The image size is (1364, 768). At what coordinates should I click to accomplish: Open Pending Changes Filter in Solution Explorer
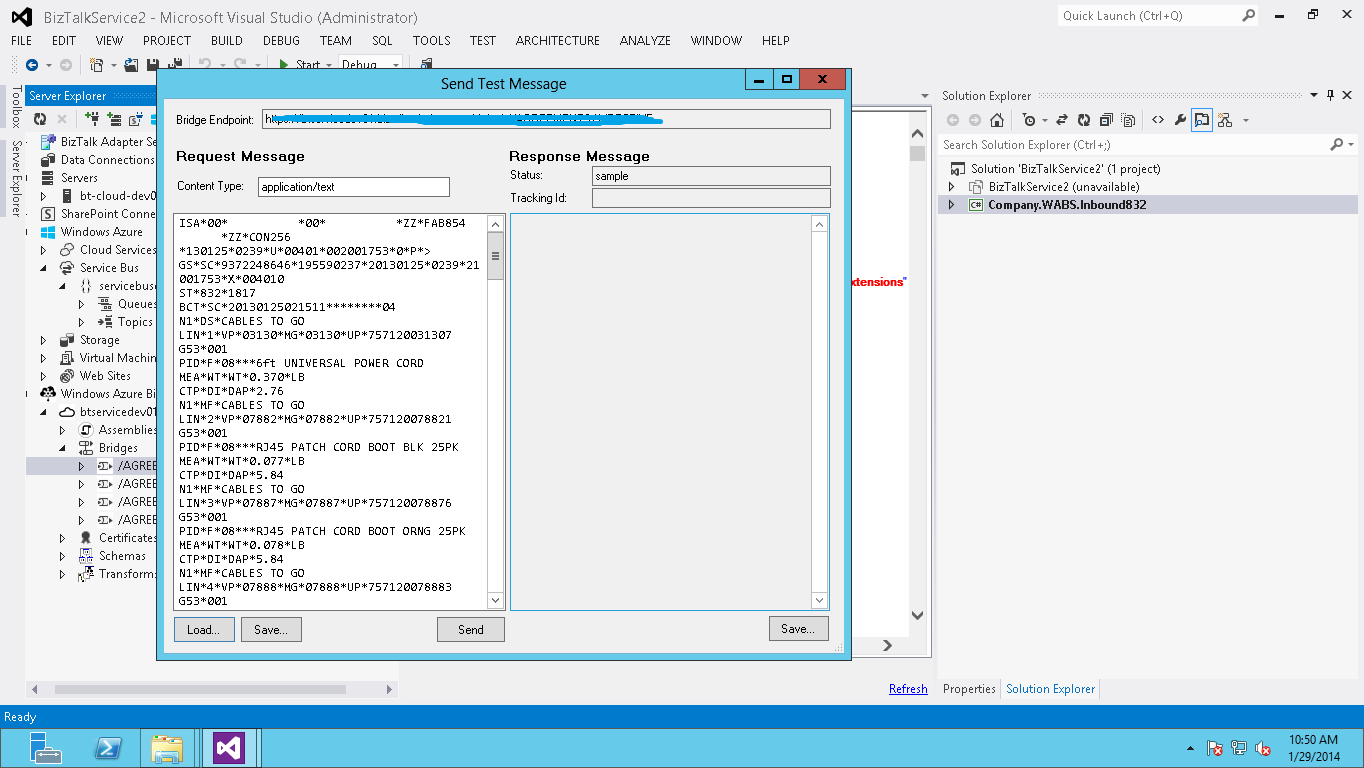coord(1030,120)
